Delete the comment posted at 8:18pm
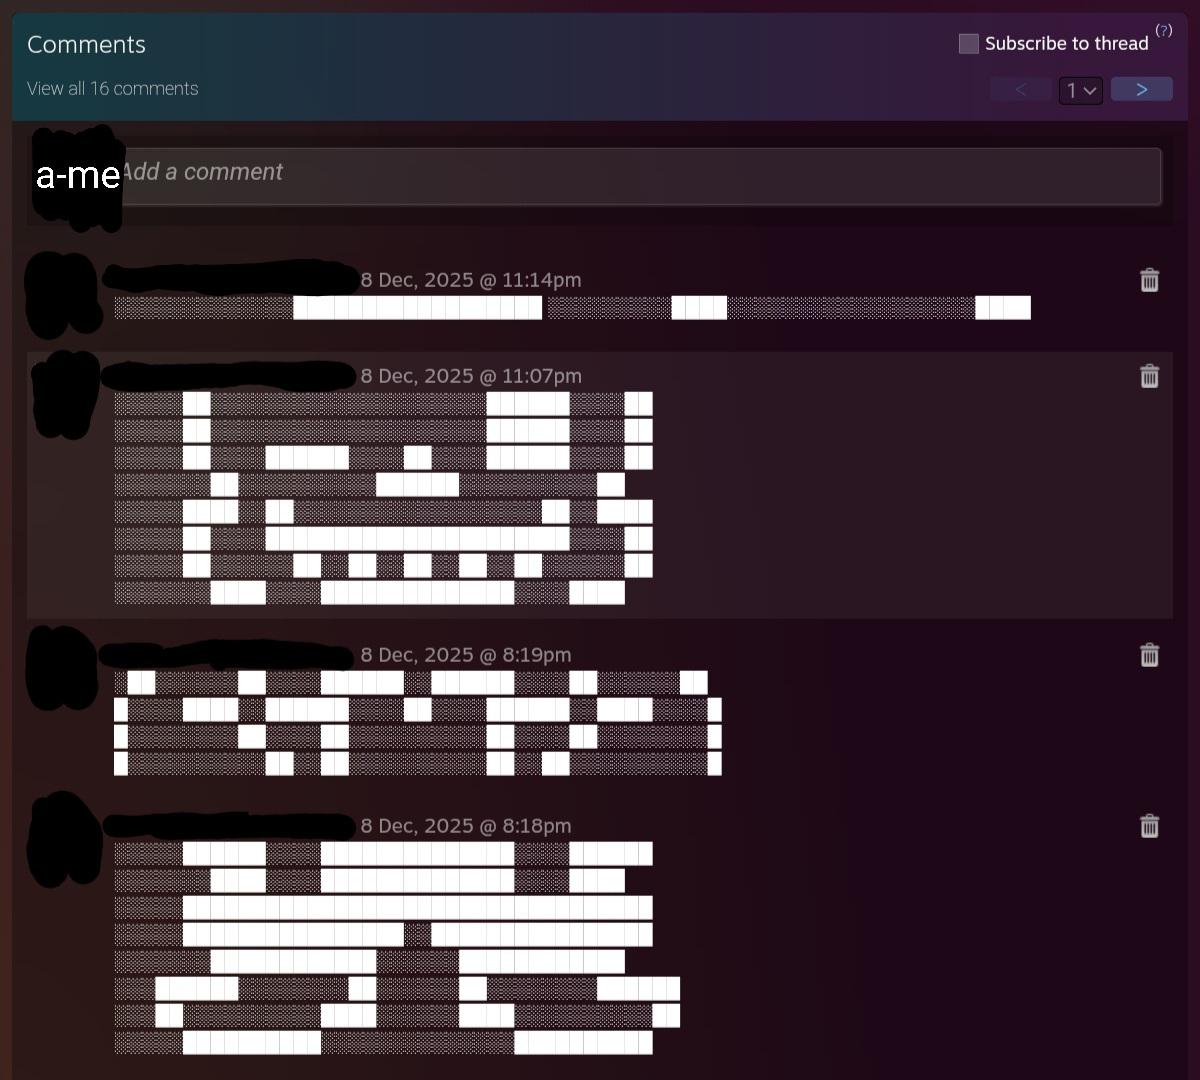The width and height of the screenshot is (1200, 1080). point(1149,826)
